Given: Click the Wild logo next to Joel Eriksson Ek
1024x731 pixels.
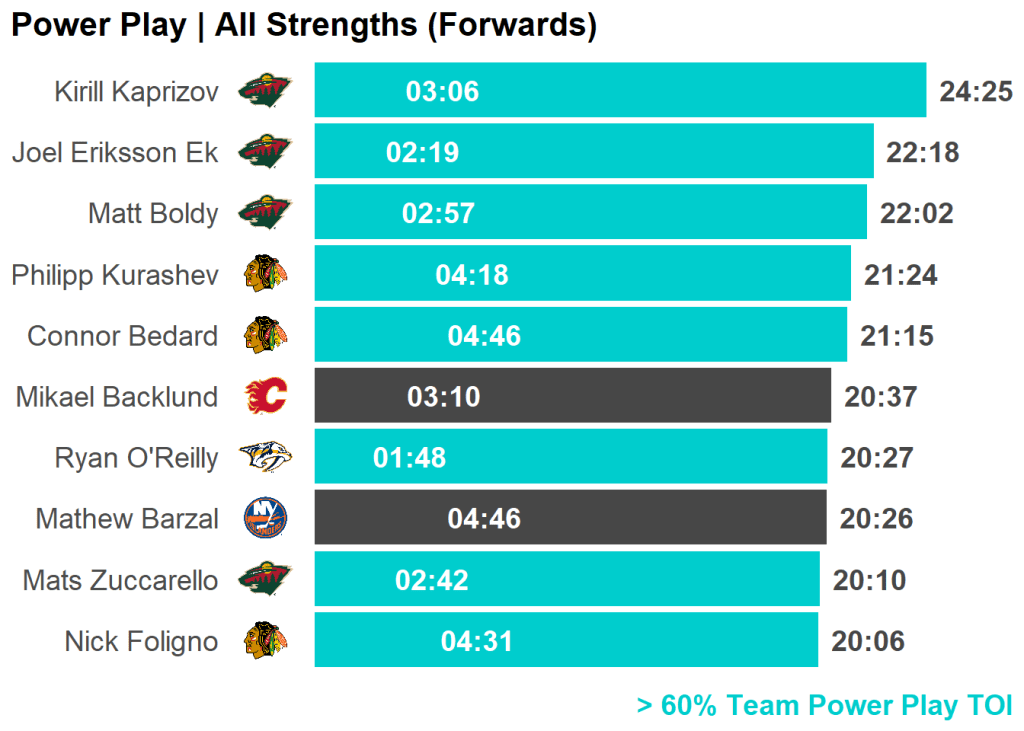Looking at the screenshot, I should coord(265,152).
